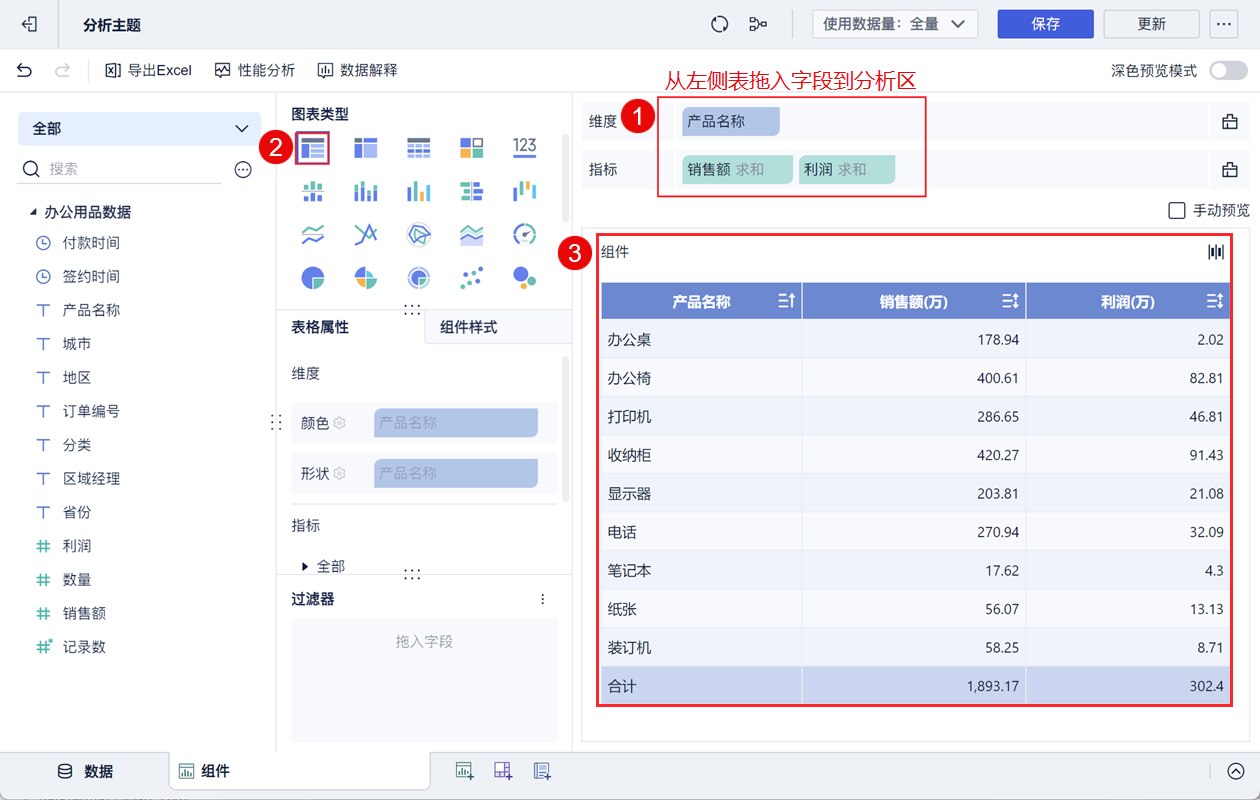Screen dimensions: 1260x800
Task: Select the area chart type
Action: point(472,234)
